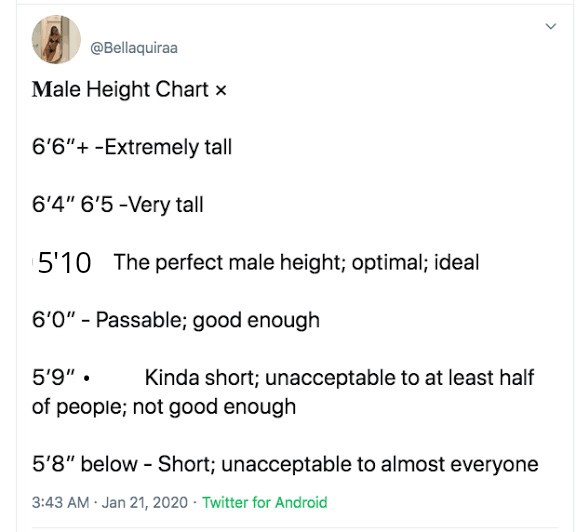The width and height of the screenshot is (576, 532).
Task: Click the profile avatar photo
Action: click(x=56, y=39)
